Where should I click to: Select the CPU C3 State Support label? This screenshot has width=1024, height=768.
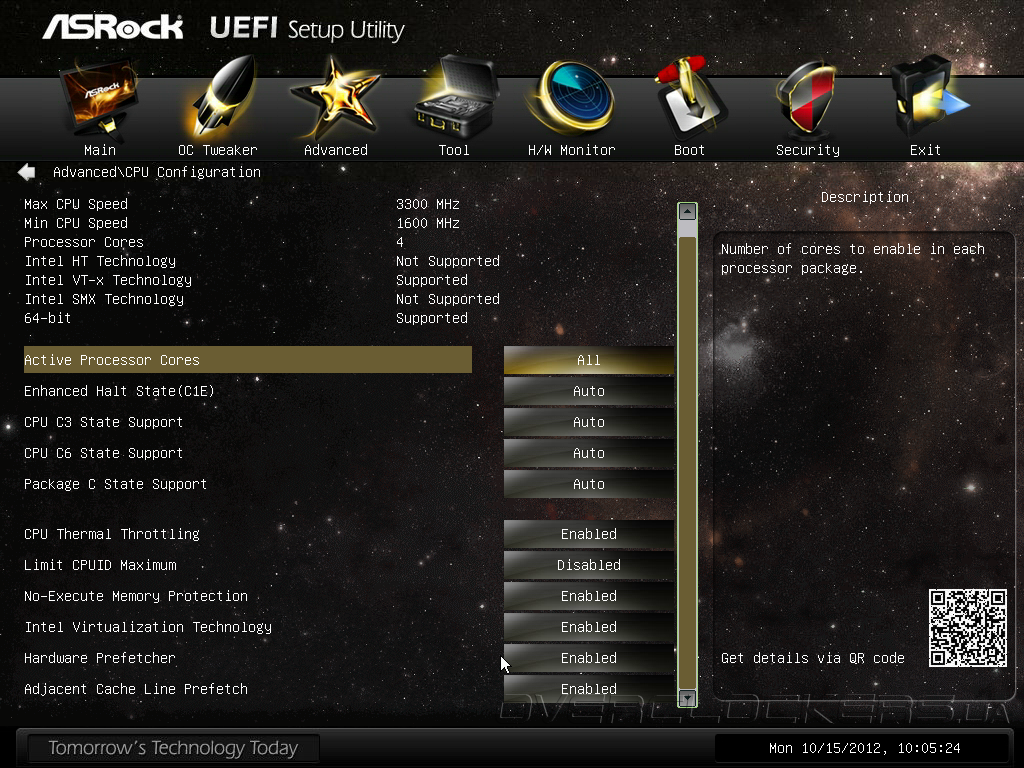[103, 422]
